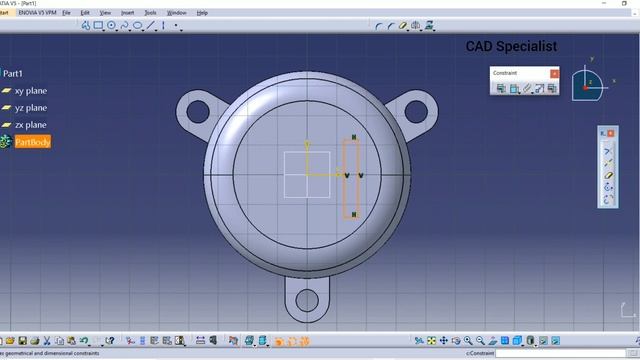Click the Pan icon
The height and width of the screenshot is (360, 640).
point(444,340)
